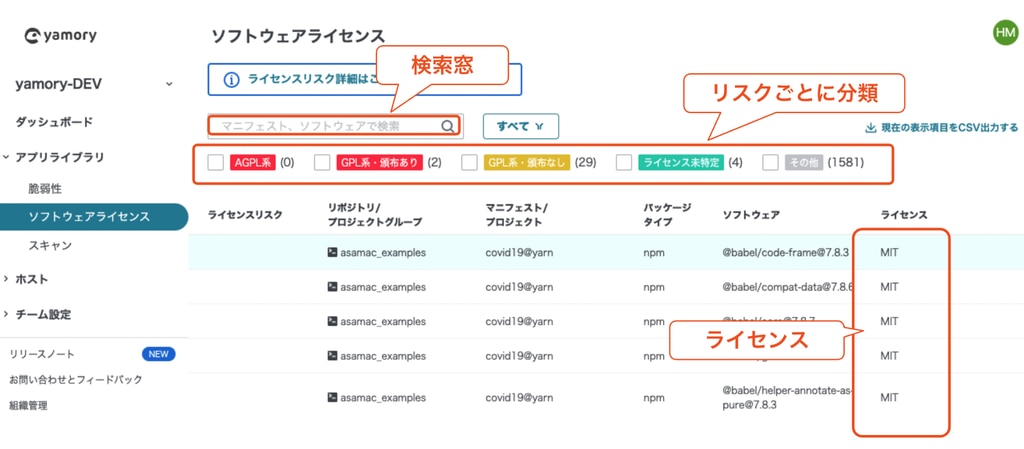
Task: Click the NEW badge beside release notes
Action: (x=159, y=354)
